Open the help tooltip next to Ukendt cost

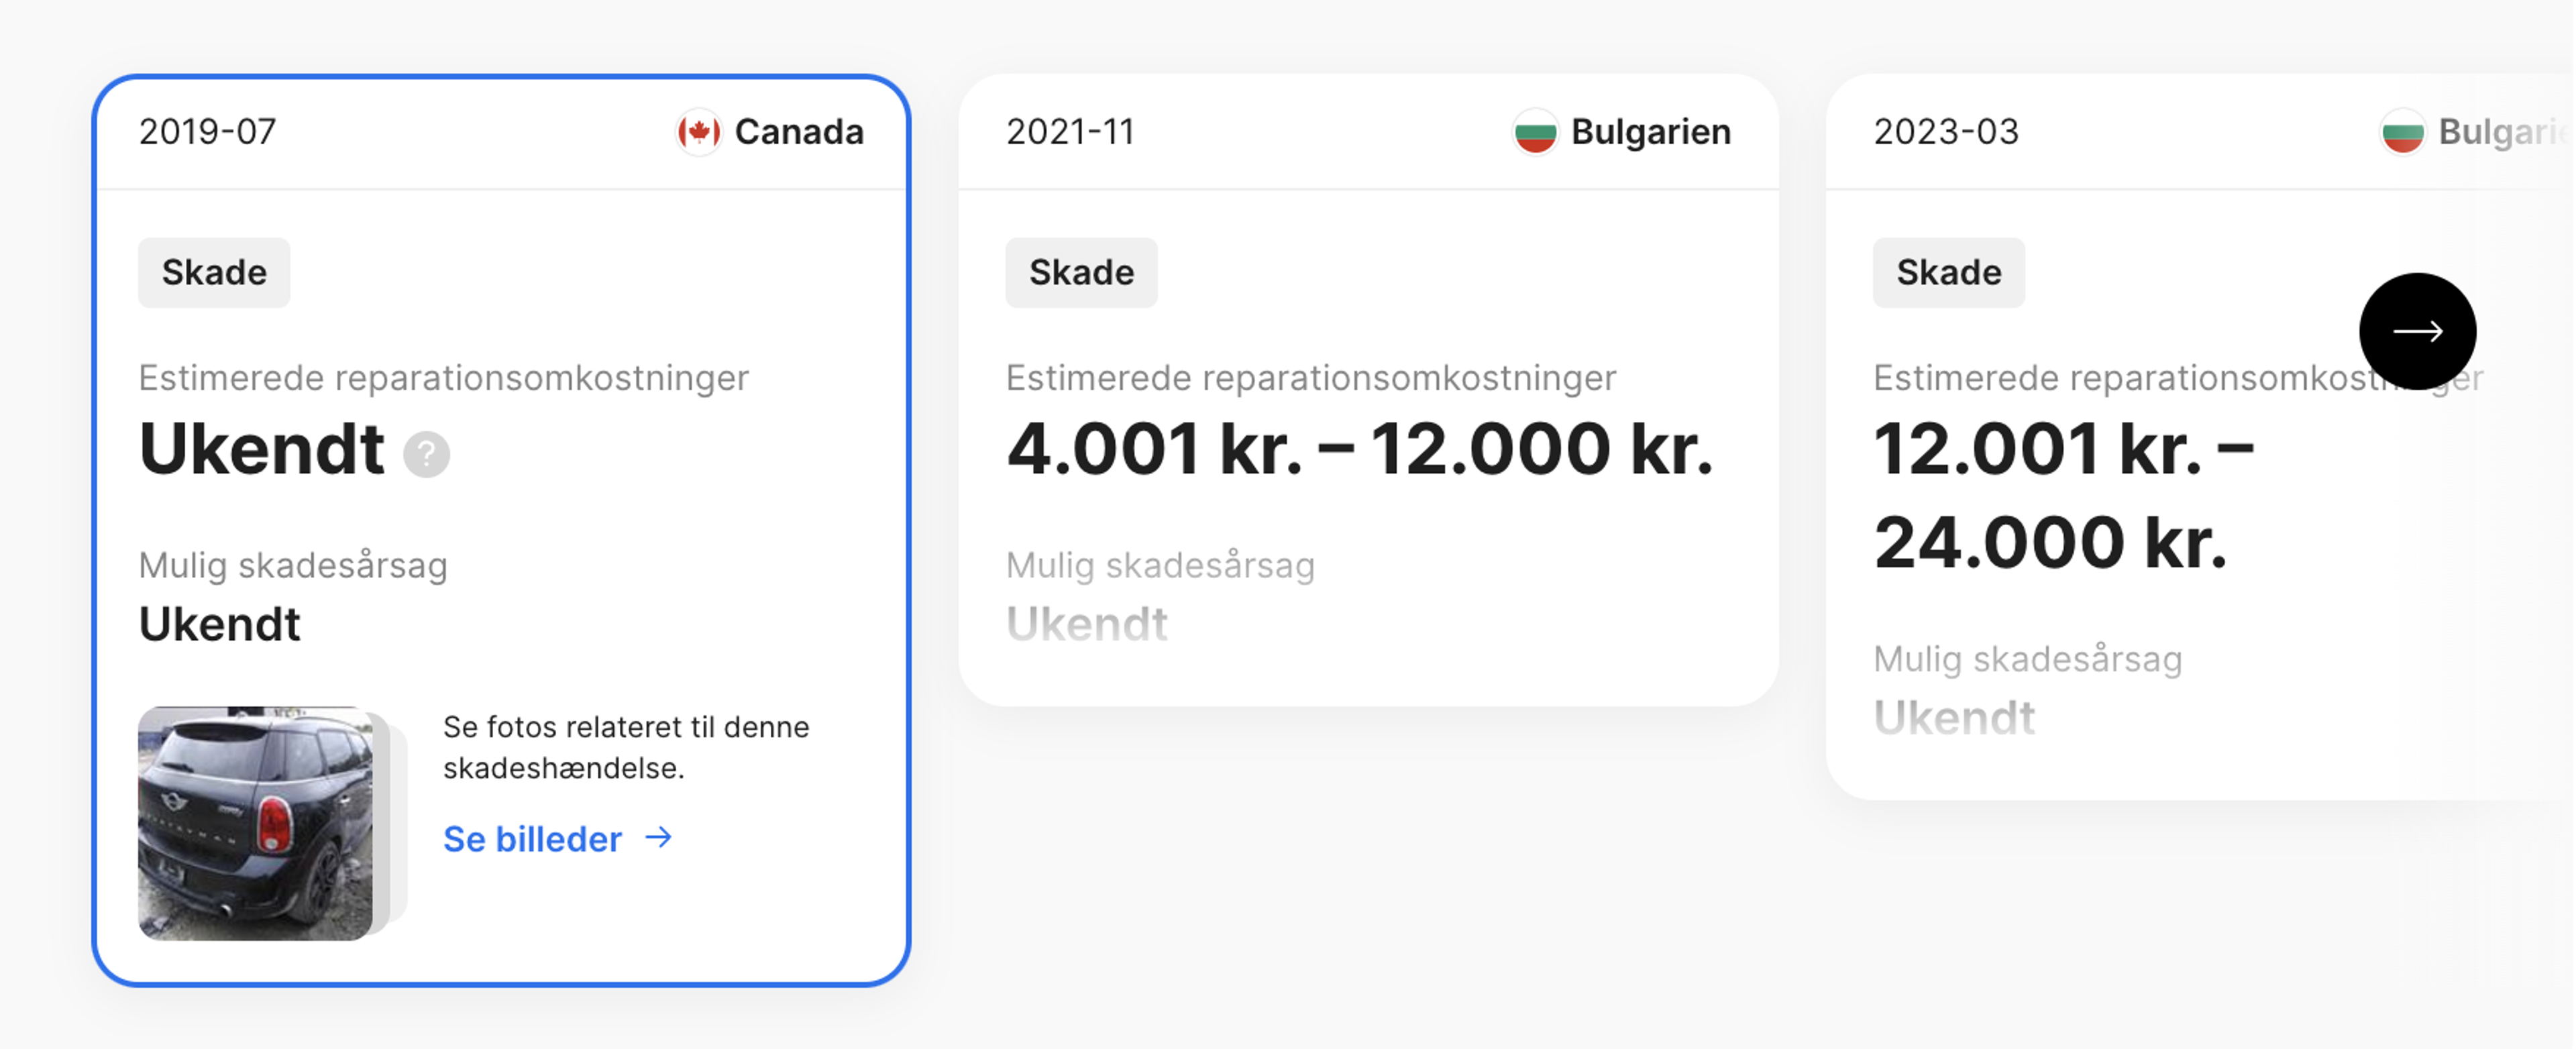point(428,455)
